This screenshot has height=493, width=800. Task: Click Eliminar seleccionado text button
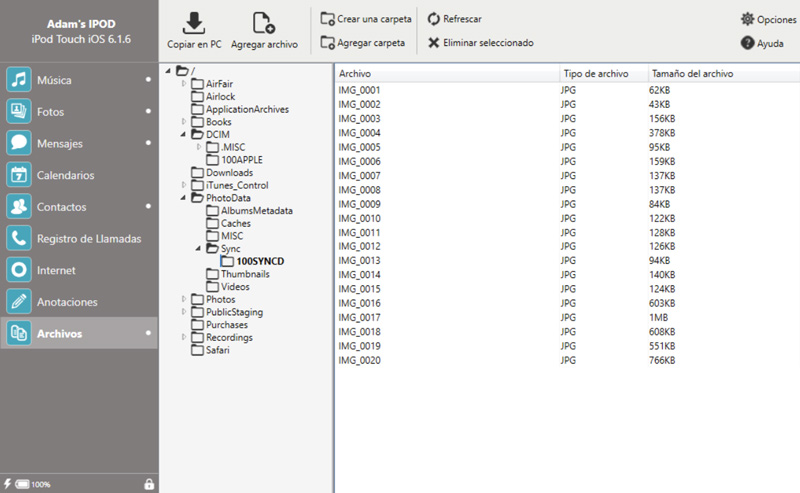(488, 43)
